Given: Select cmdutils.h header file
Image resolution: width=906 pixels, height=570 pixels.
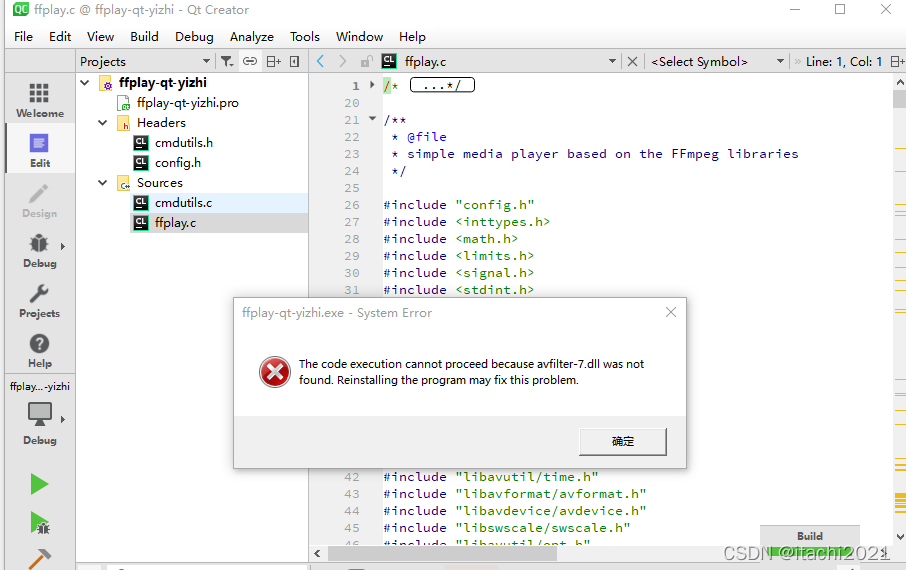Looking at the screenshot, I should pyautogui.click(x=184, y=143).
